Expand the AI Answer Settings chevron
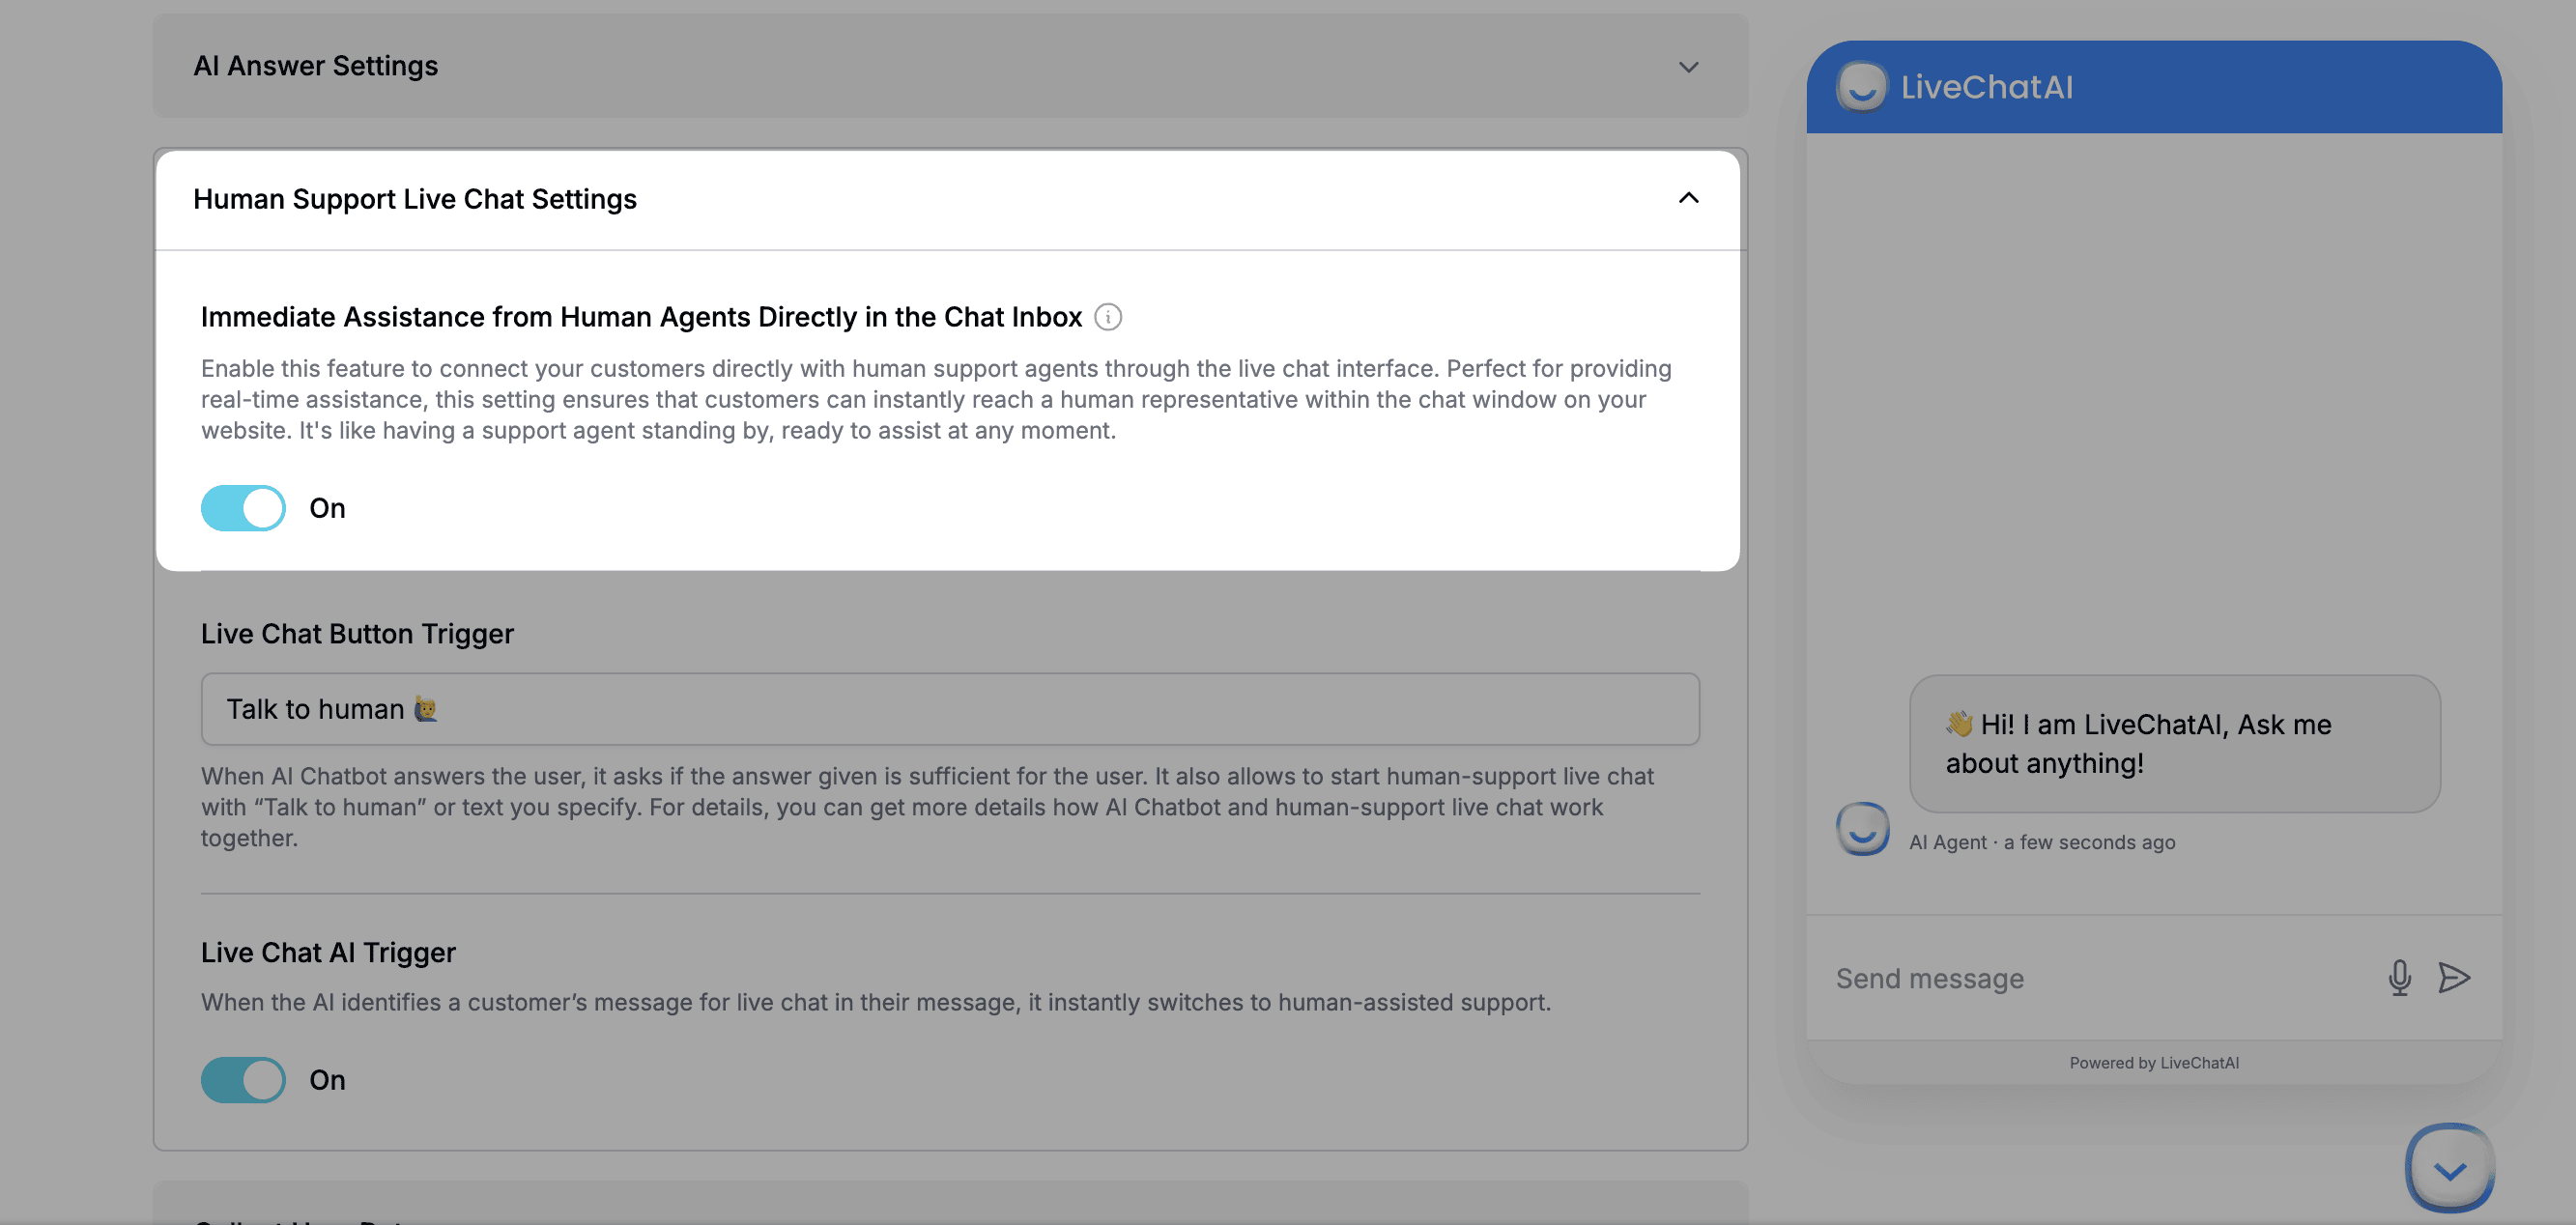Screen dimensions: 2576x1225 pyautogui.click(x=1688, y=67)
